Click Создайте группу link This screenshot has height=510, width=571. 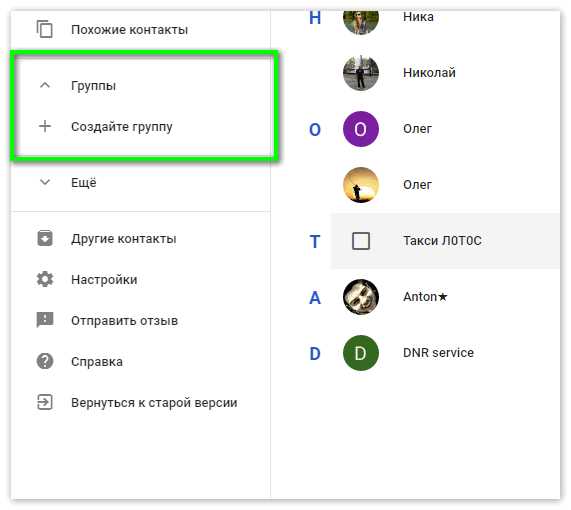pyautogui.click(x=122, y=127)
